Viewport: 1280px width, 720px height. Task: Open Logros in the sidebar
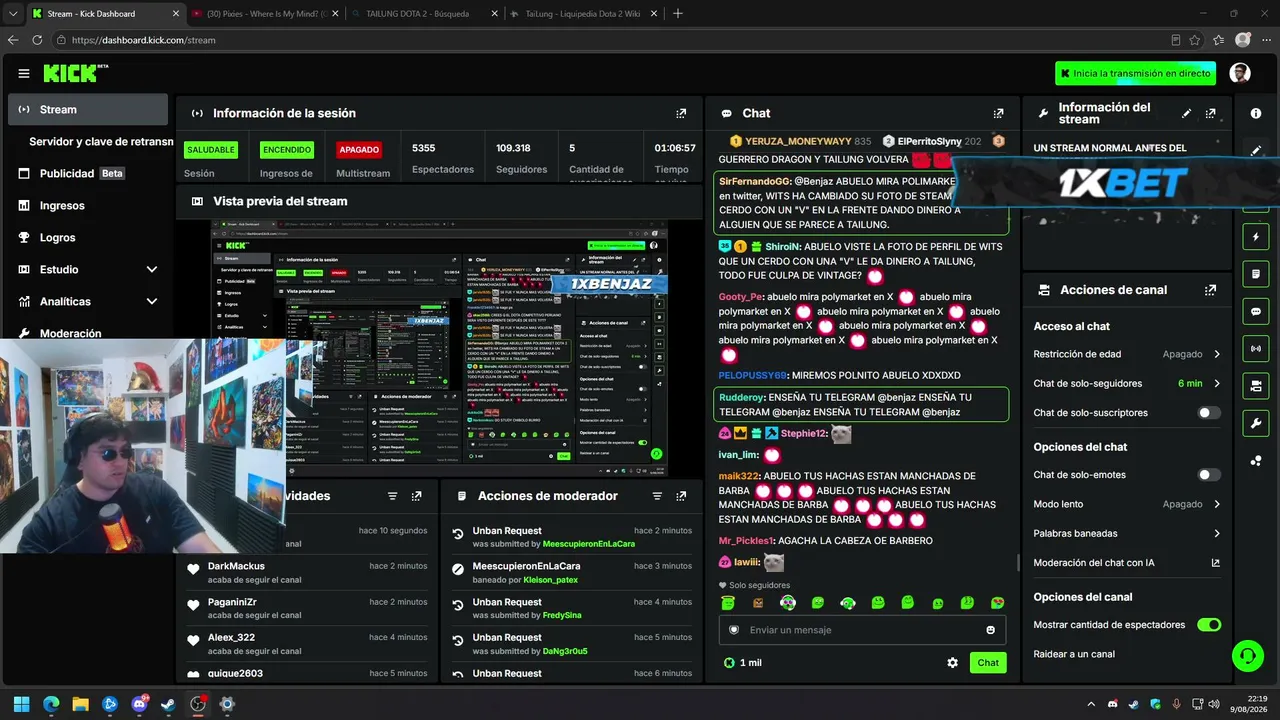[x=88, y=238]
